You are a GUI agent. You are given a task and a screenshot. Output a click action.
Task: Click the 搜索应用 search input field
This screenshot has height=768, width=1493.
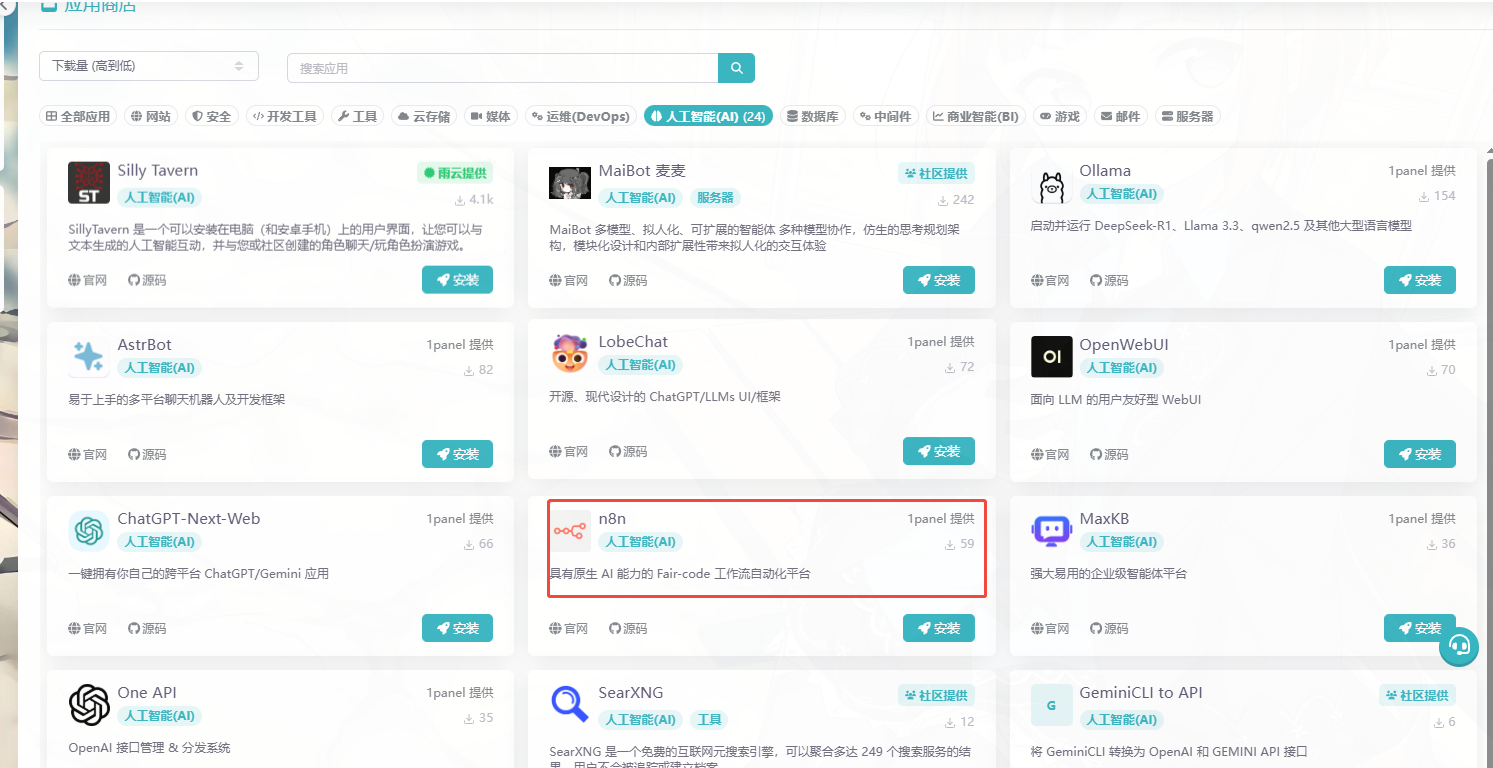pyautogui.click(x=502, y=68)
